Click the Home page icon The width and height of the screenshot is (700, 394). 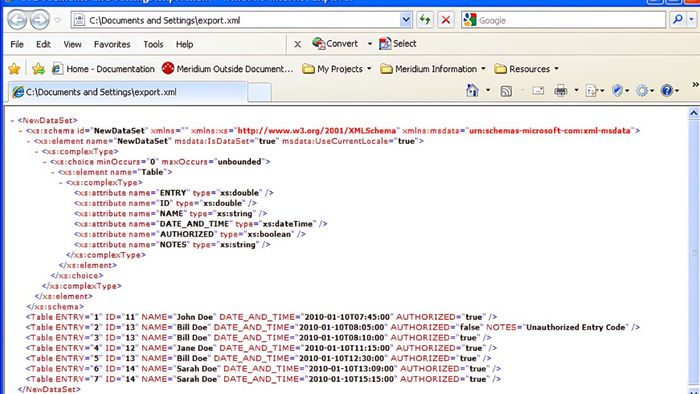(x=472, y=91)
